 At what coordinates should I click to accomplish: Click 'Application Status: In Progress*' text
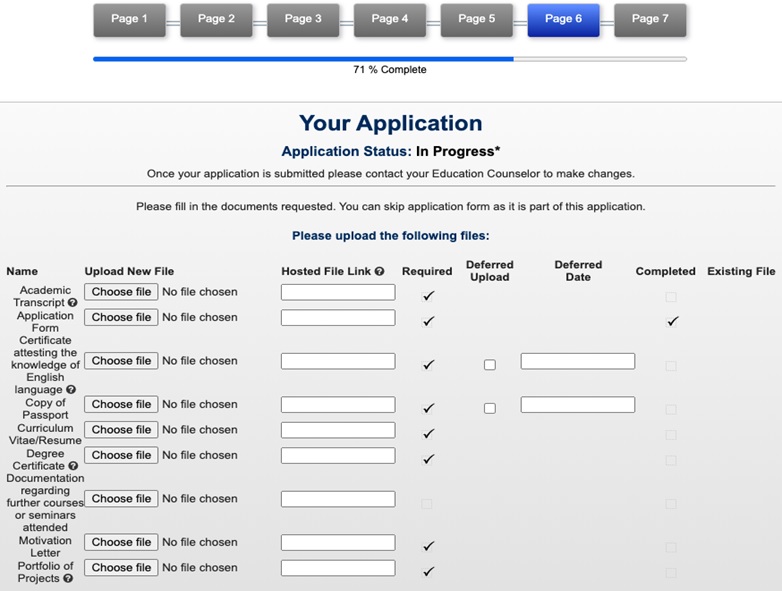pos(391,152)
